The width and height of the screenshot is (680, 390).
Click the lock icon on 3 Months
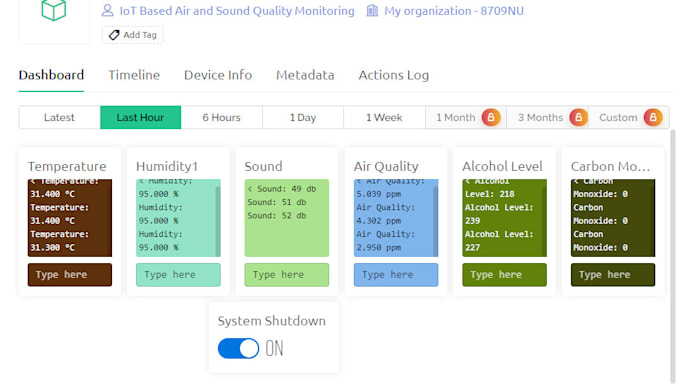[x=579, y=117]
